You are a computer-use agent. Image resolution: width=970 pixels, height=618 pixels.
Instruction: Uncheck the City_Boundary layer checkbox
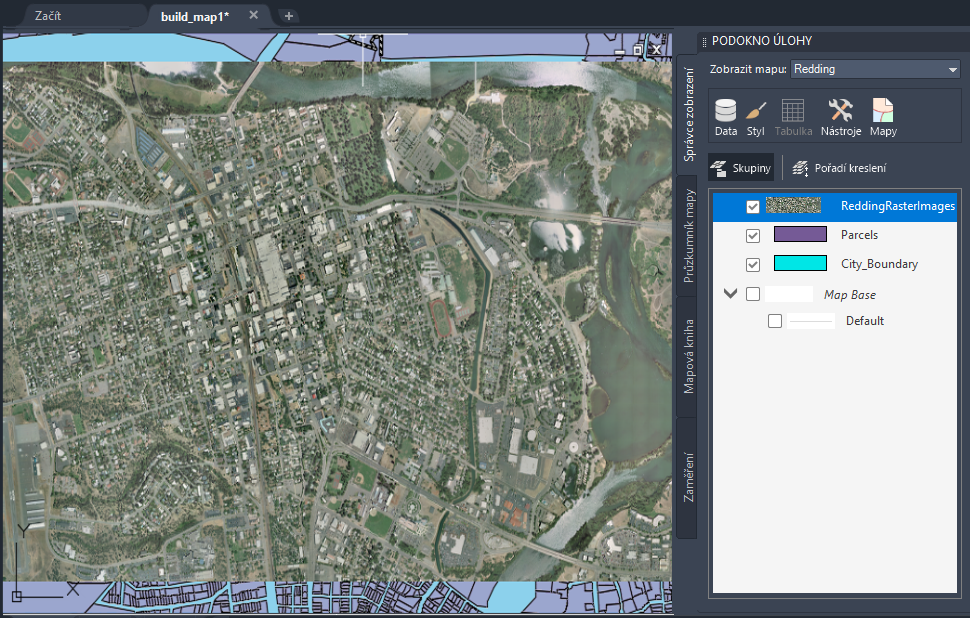point(752,264)
